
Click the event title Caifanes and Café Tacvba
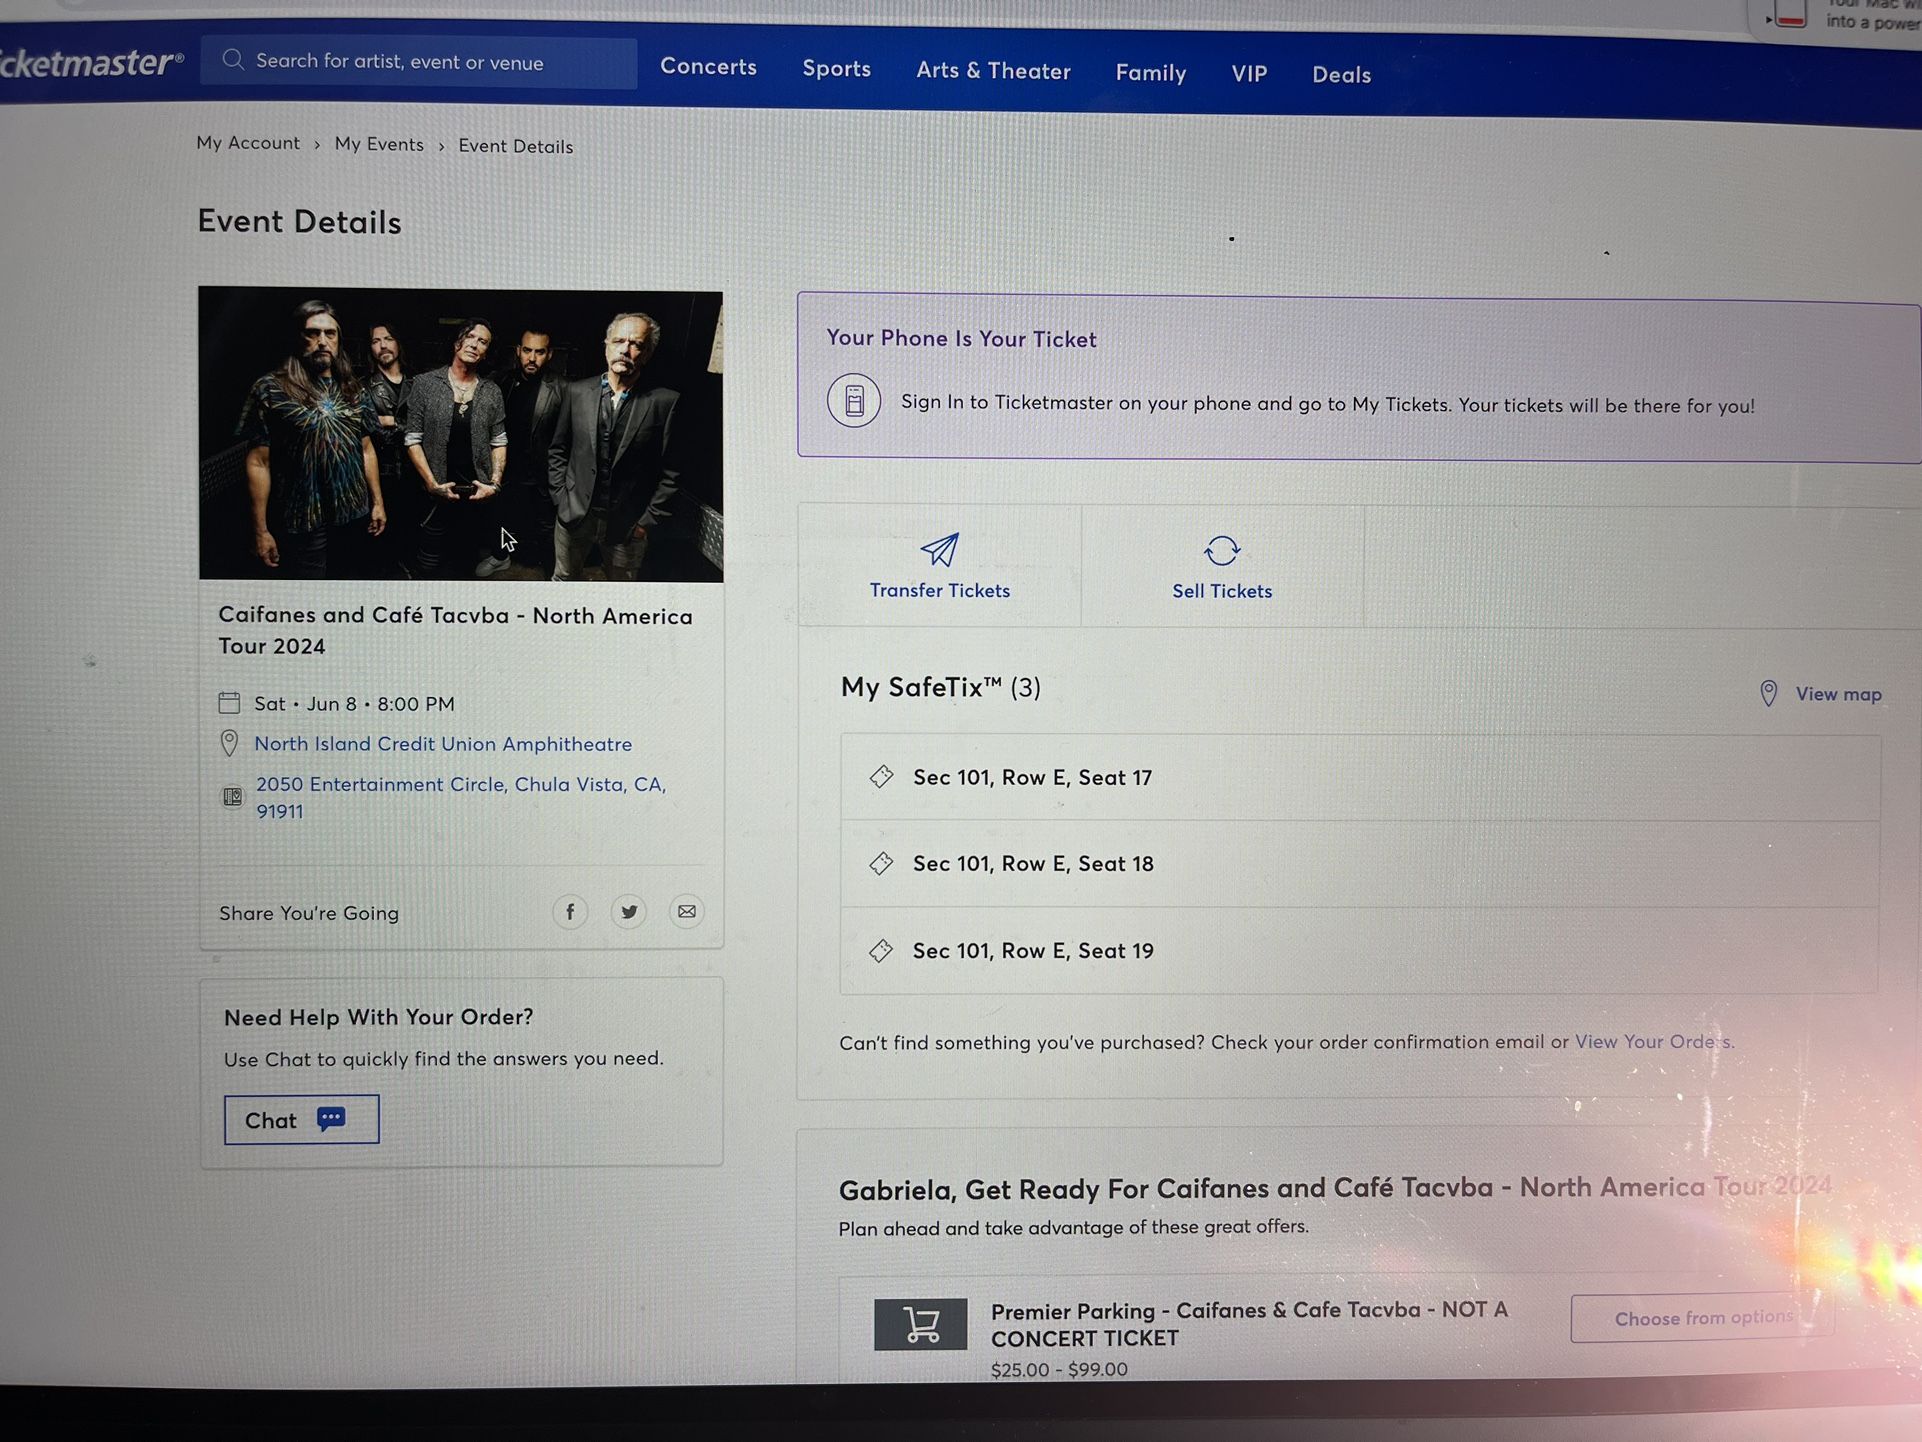(x=455, y=630)
